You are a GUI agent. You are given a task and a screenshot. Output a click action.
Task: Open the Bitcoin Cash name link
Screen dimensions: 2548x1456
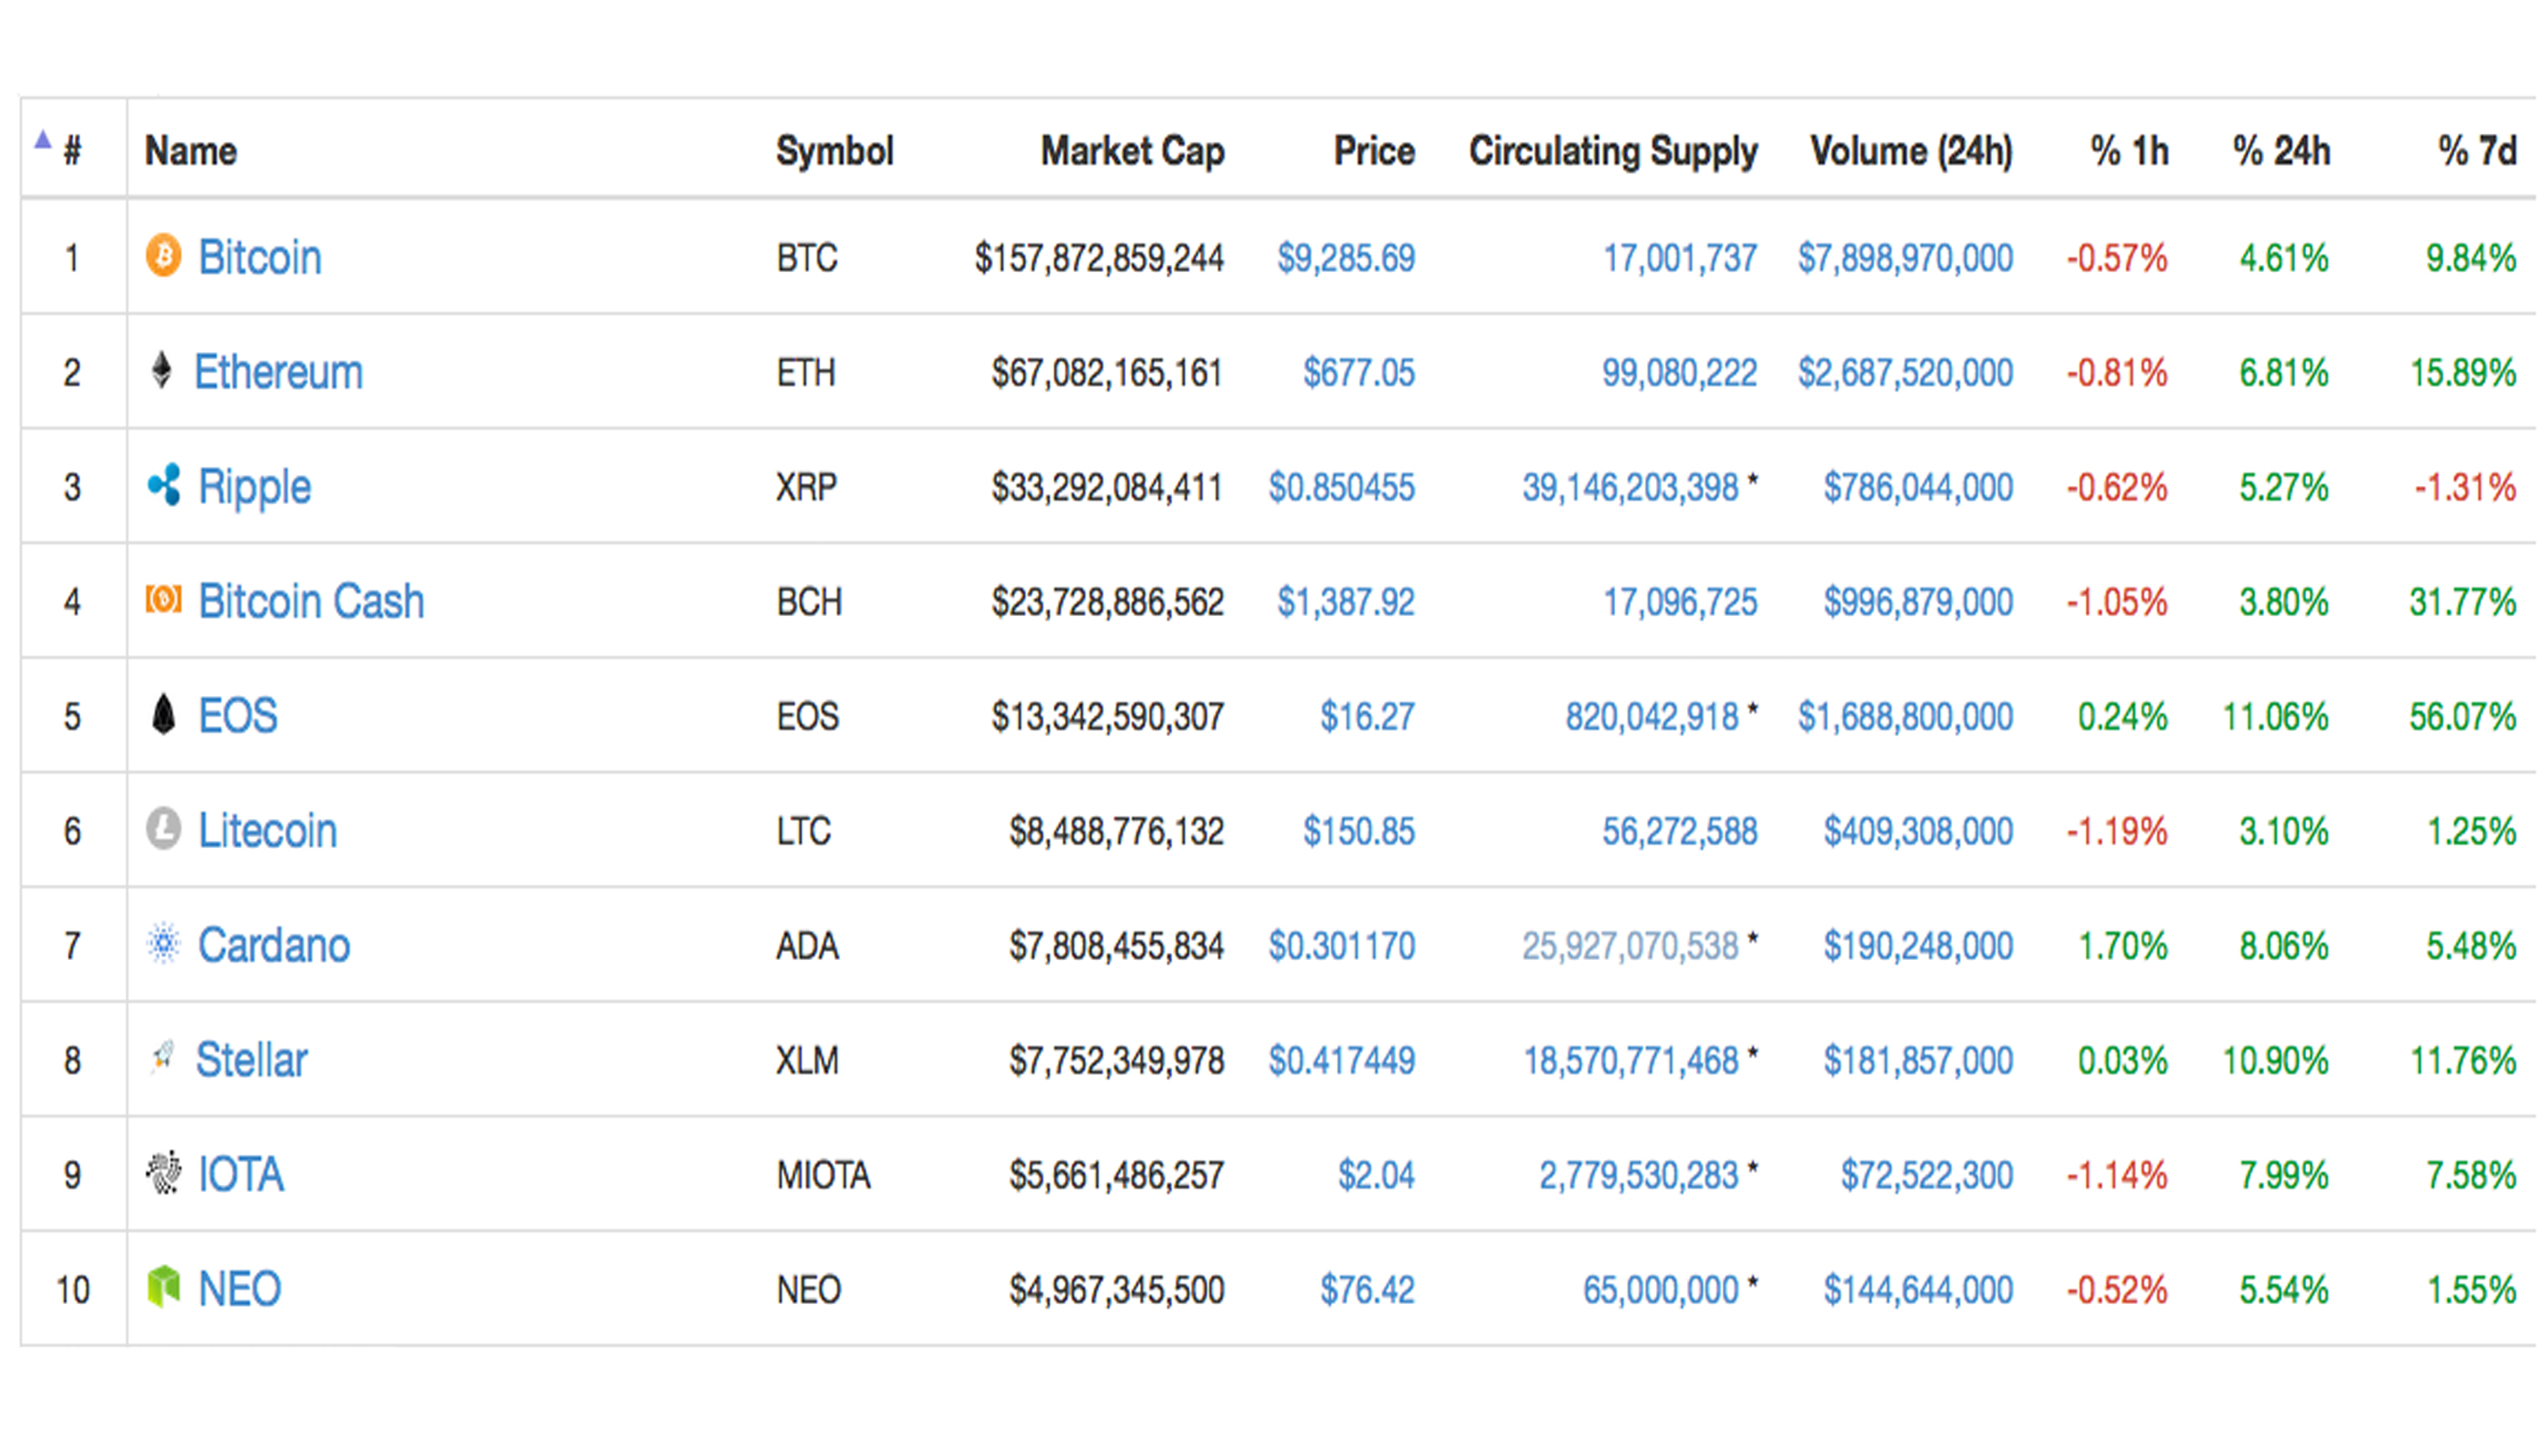(x=311, y=601)
